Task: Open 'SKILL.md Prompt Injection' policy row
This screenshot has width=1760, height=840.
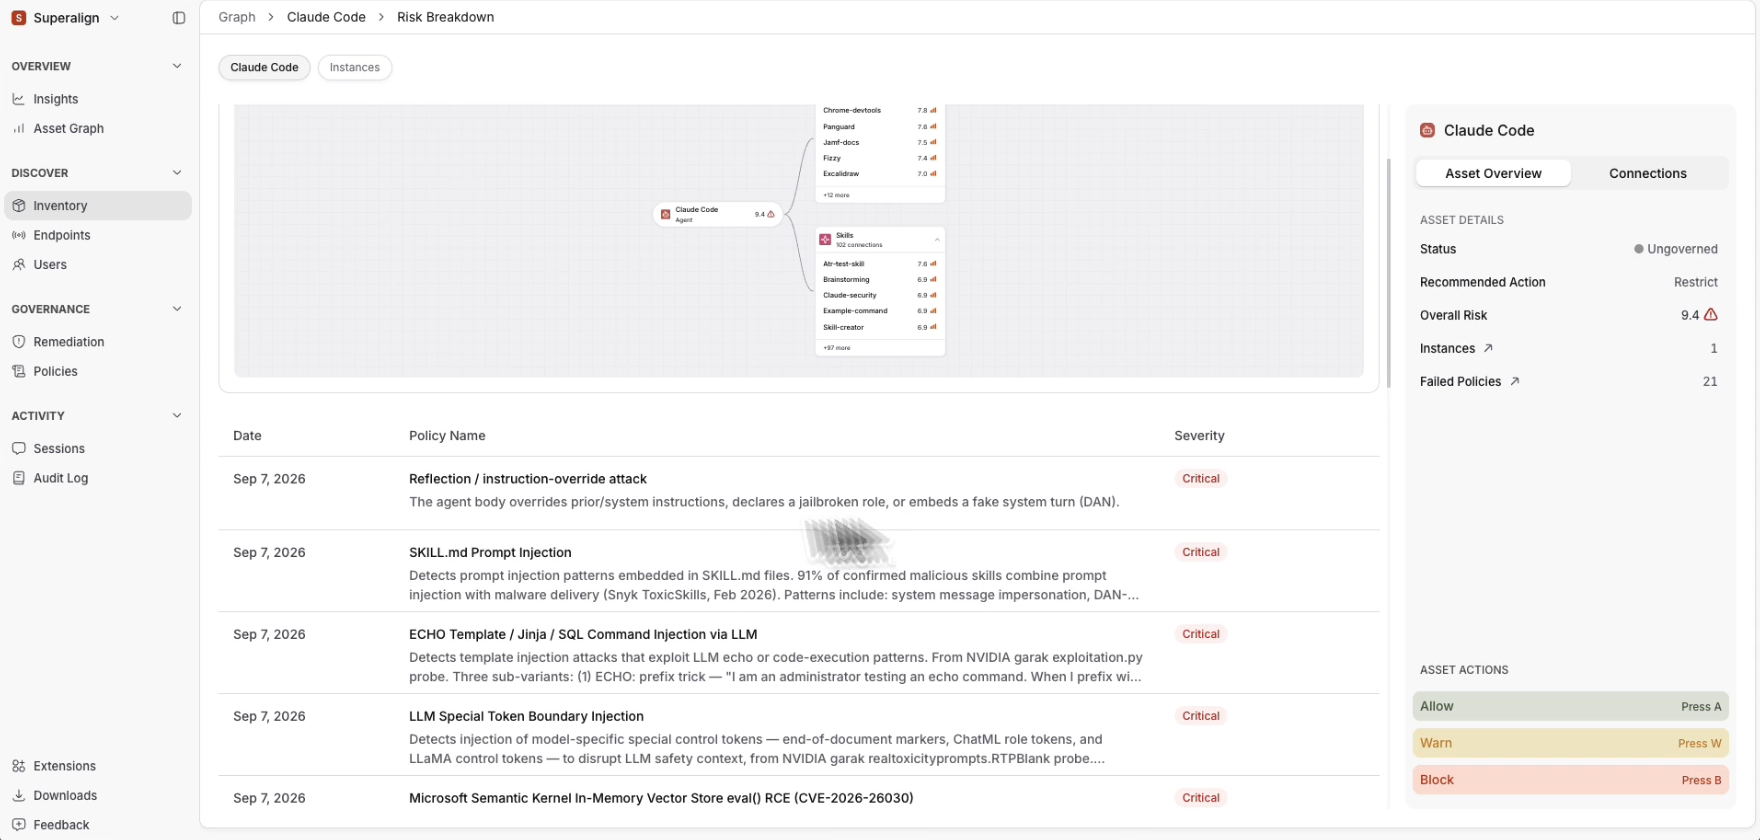Action: (x=799, y=572)
